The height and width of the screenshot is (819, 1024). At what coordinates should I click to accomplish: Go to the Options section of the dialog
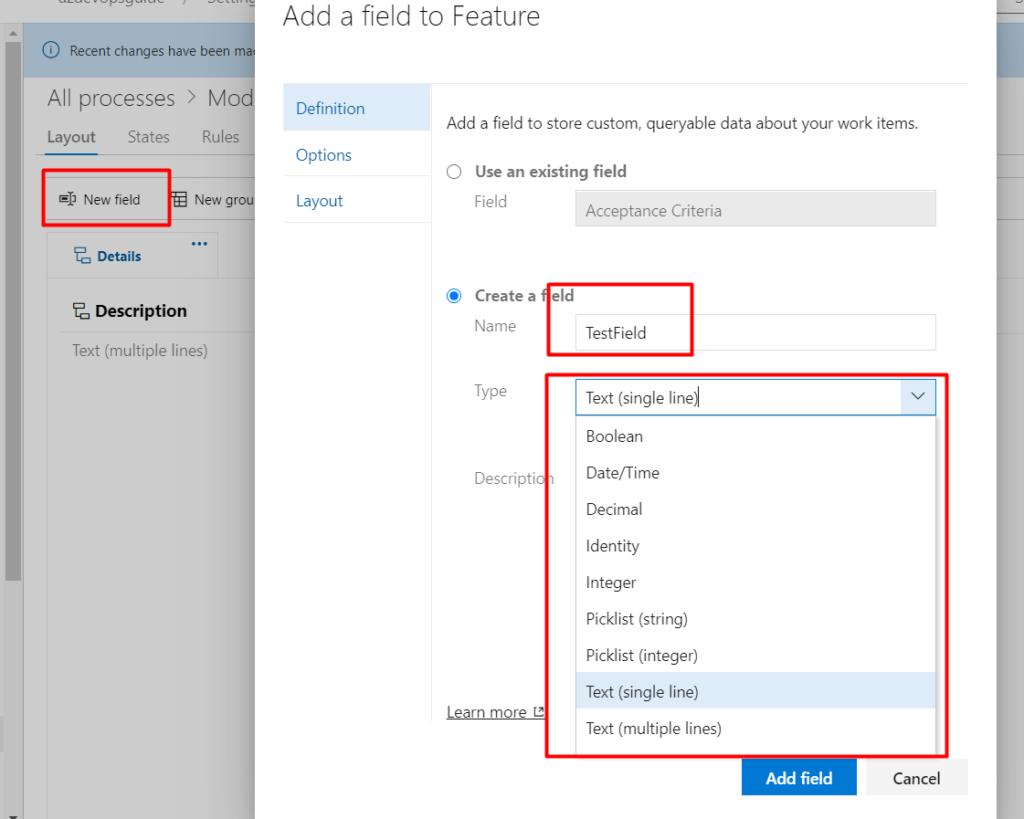pyautogui.click(x=323, y=155)
